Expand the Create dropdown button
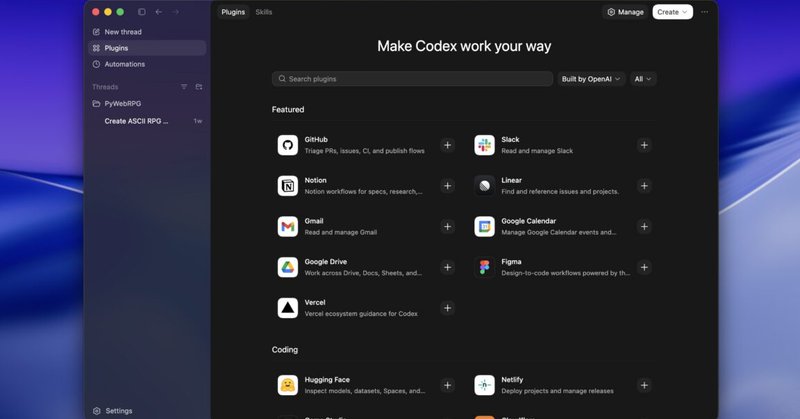800x419 pixels. pyautogui.click(x=672, y=12)
